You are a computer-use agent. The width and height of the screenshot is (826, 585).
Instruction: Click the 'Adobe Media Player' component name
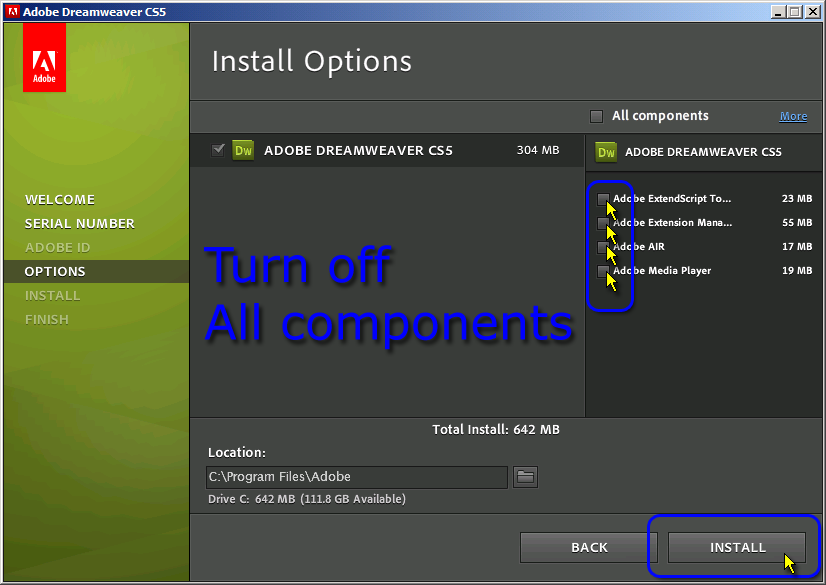click(662, 271)
